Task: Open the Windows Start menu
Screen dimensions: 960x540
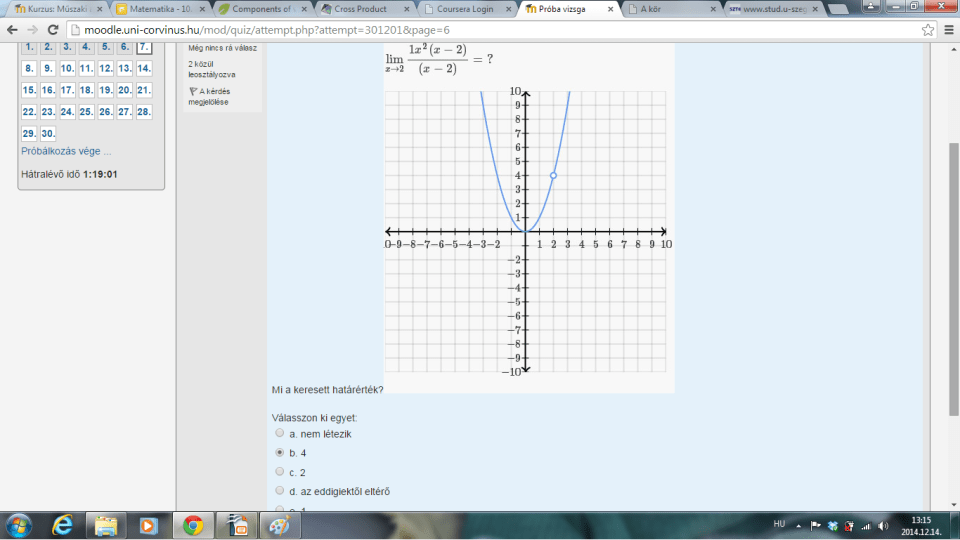Action: [20, 524]
